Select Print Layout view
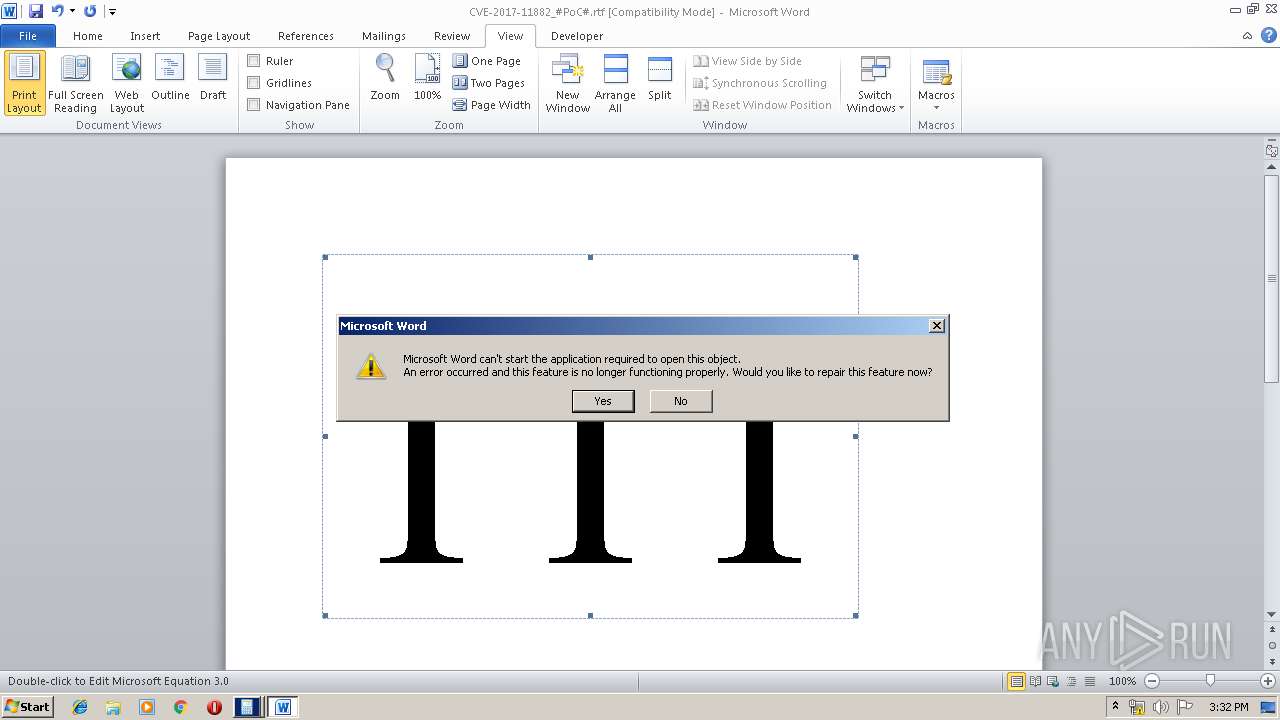1280x720 pixels. tap(24, 84)
